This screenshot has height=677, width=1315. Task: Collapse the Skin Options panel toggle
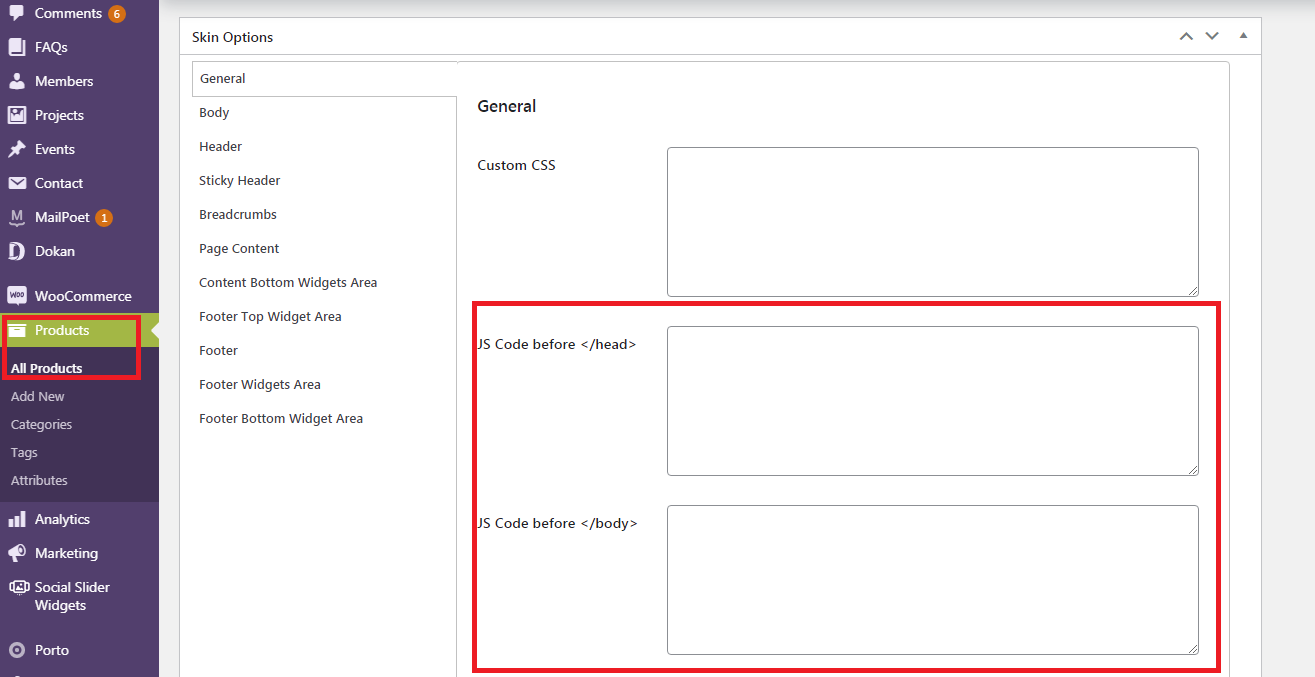[x=1243, y=36]
